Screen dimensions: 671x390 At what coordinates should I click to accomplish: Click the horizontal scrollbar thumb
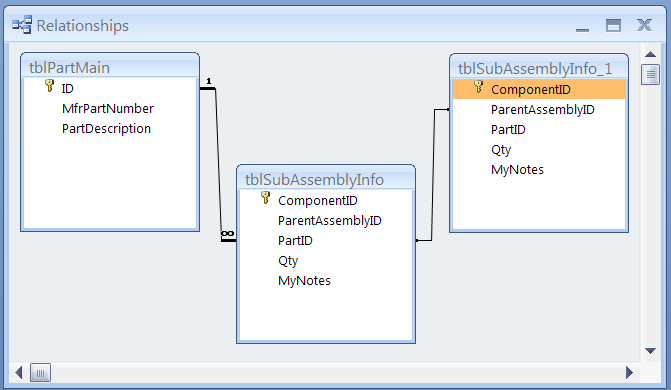pos(40,372)
